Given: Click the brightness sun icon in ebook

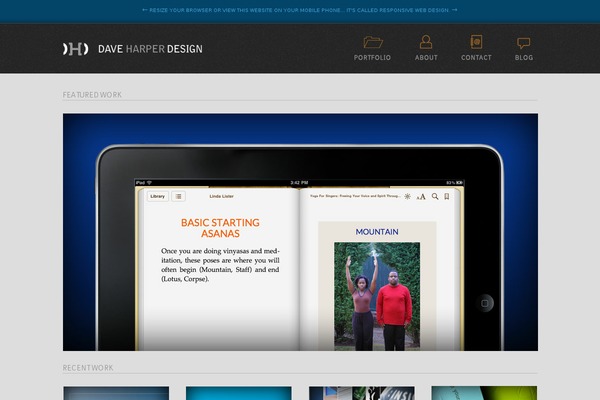Looking at the screenshot, I should 408,196.
